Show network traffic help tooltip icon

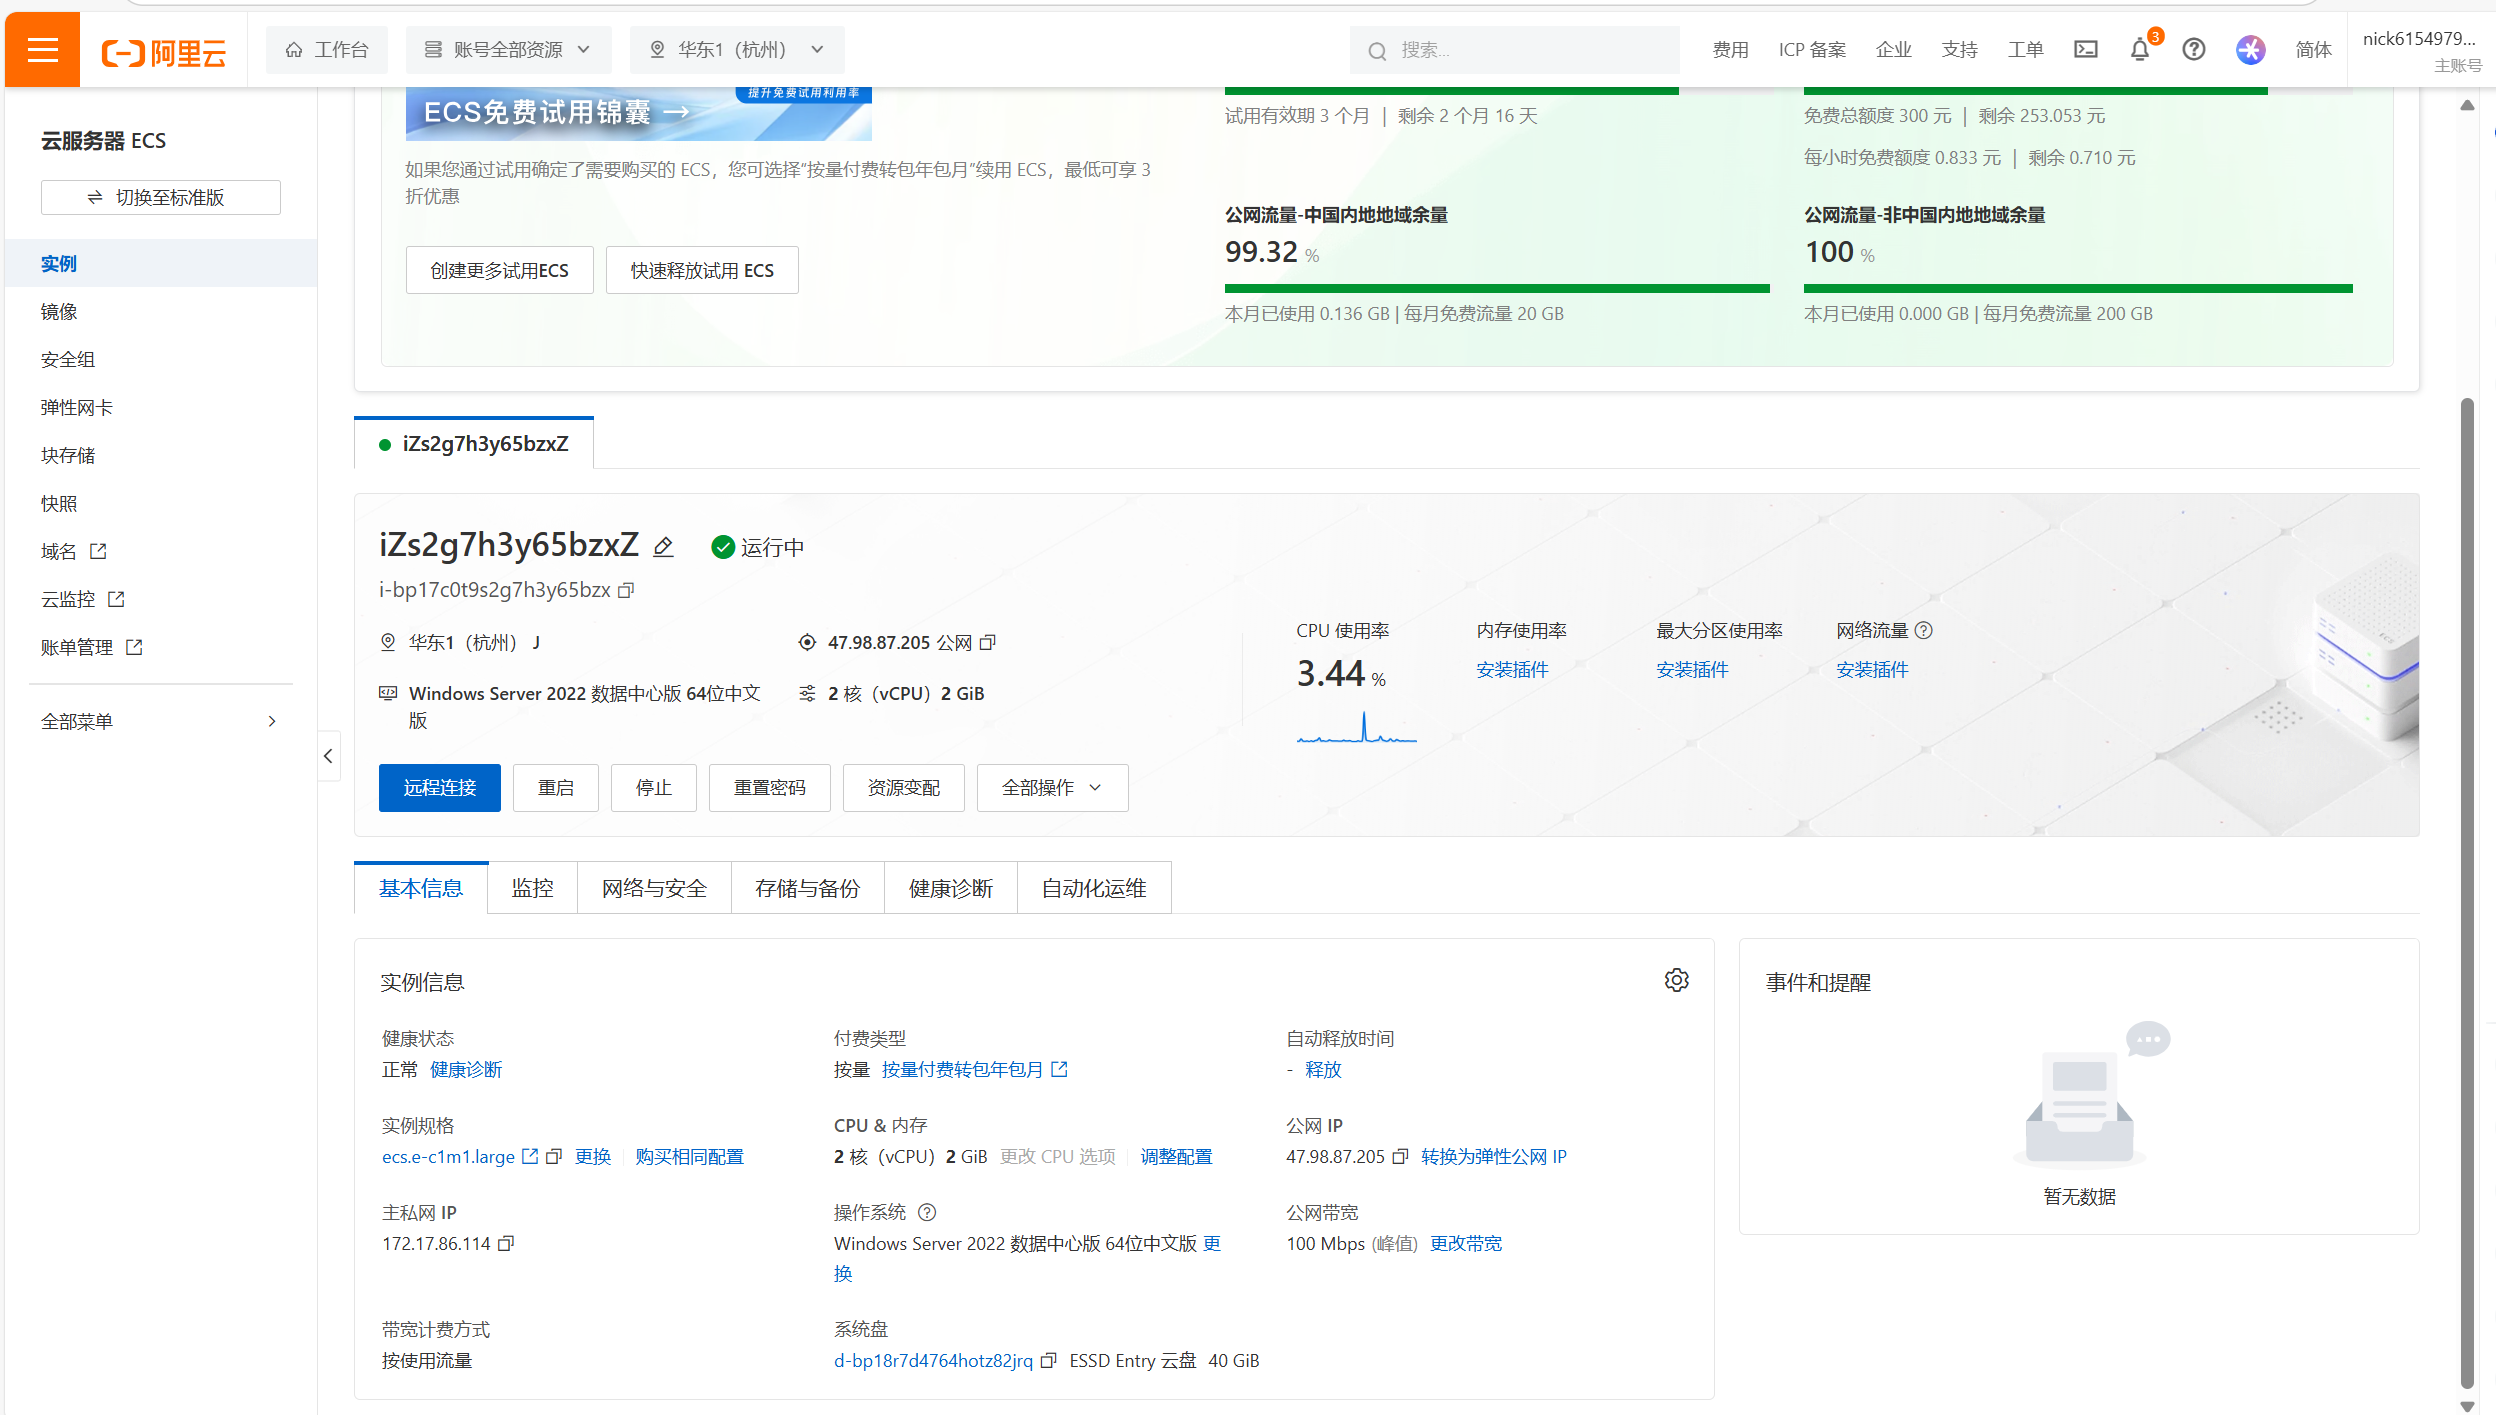click(1923, 630)
